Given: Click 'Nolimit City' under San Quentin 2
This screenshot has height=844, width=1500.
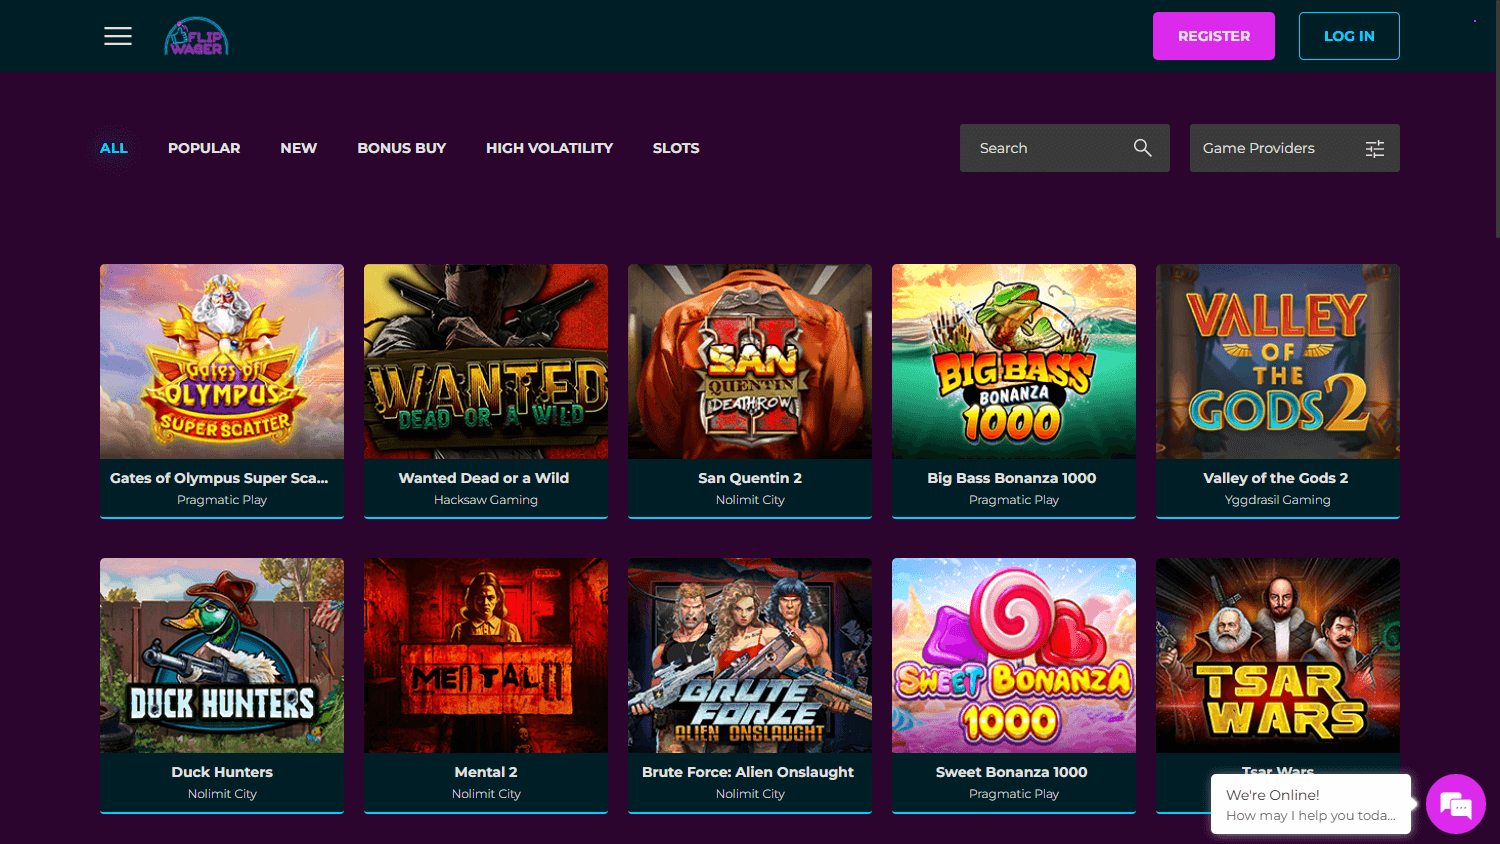Looking at the screenshot, I should point(750,500).
